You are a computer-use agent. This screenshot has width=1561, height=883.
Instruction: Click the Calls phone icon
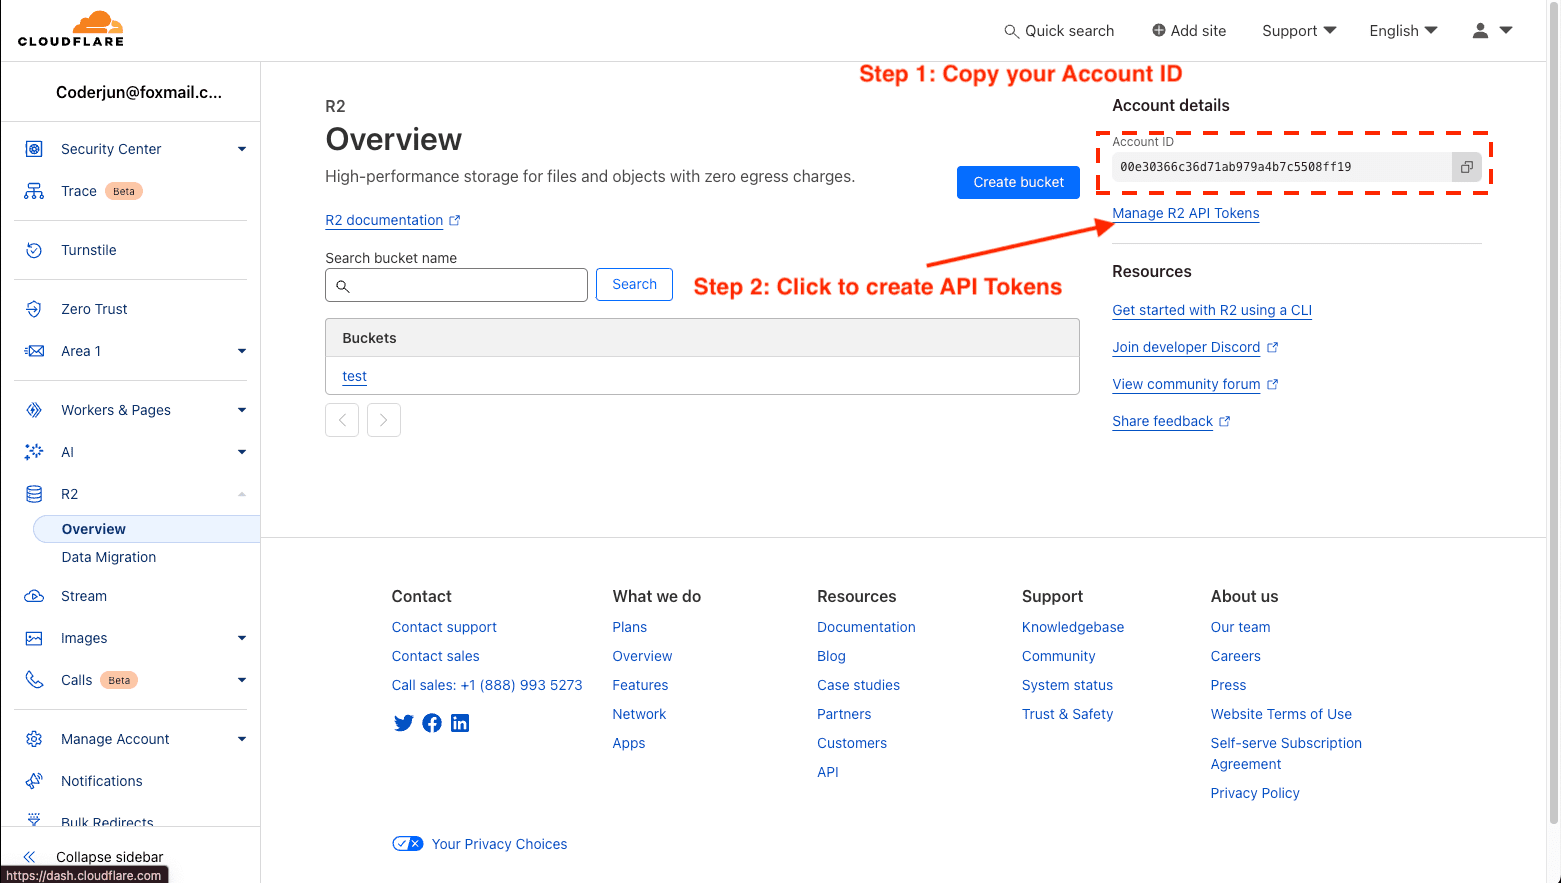point(34,680)
